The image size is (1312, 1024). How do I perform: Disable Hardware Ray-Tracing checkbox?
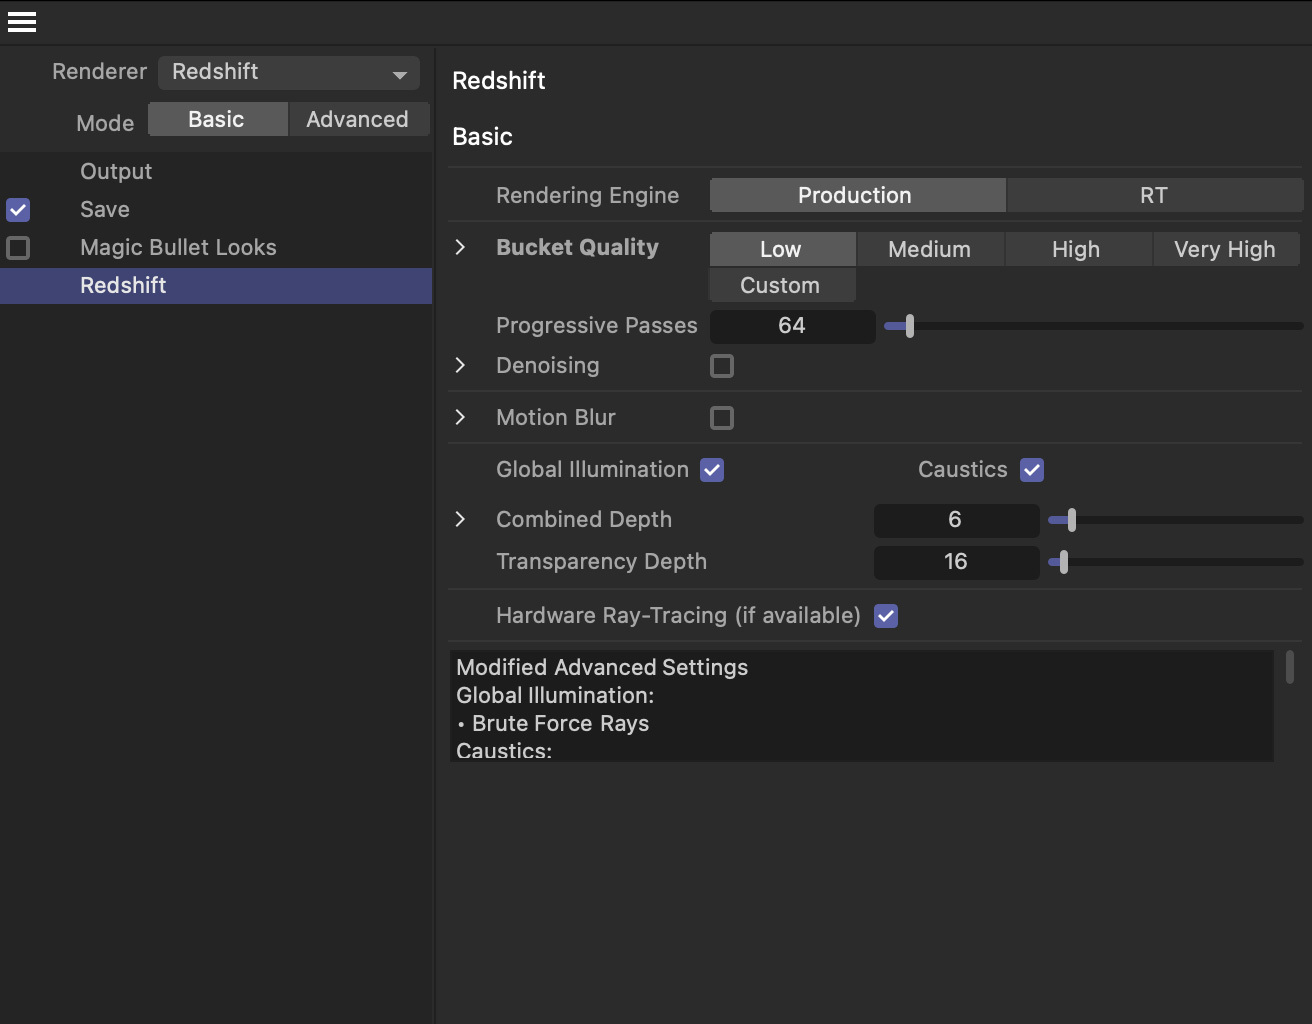click(886, 616)
